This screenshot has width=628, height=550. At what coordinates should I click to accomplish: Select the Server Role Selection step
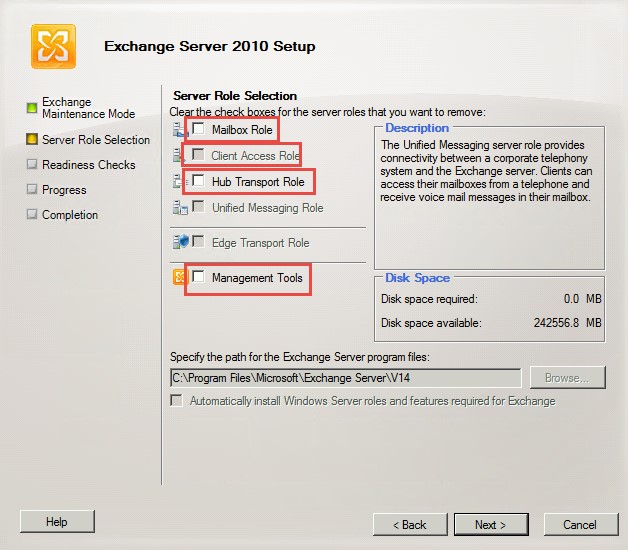click(95, 140)
